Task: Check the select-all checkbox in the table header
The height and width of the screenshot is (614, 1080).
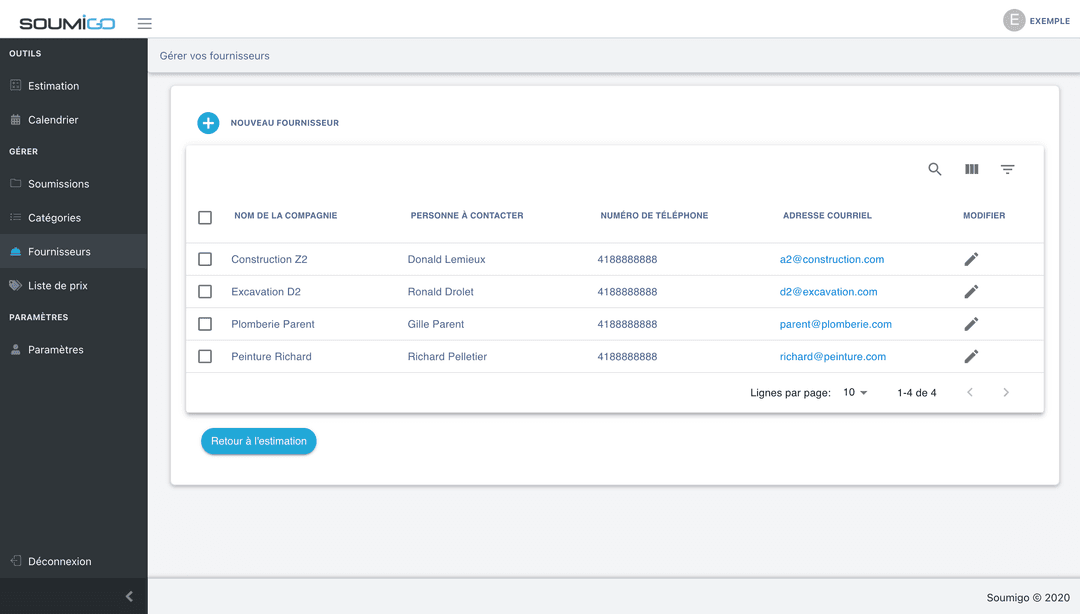Action: [205, 216]
